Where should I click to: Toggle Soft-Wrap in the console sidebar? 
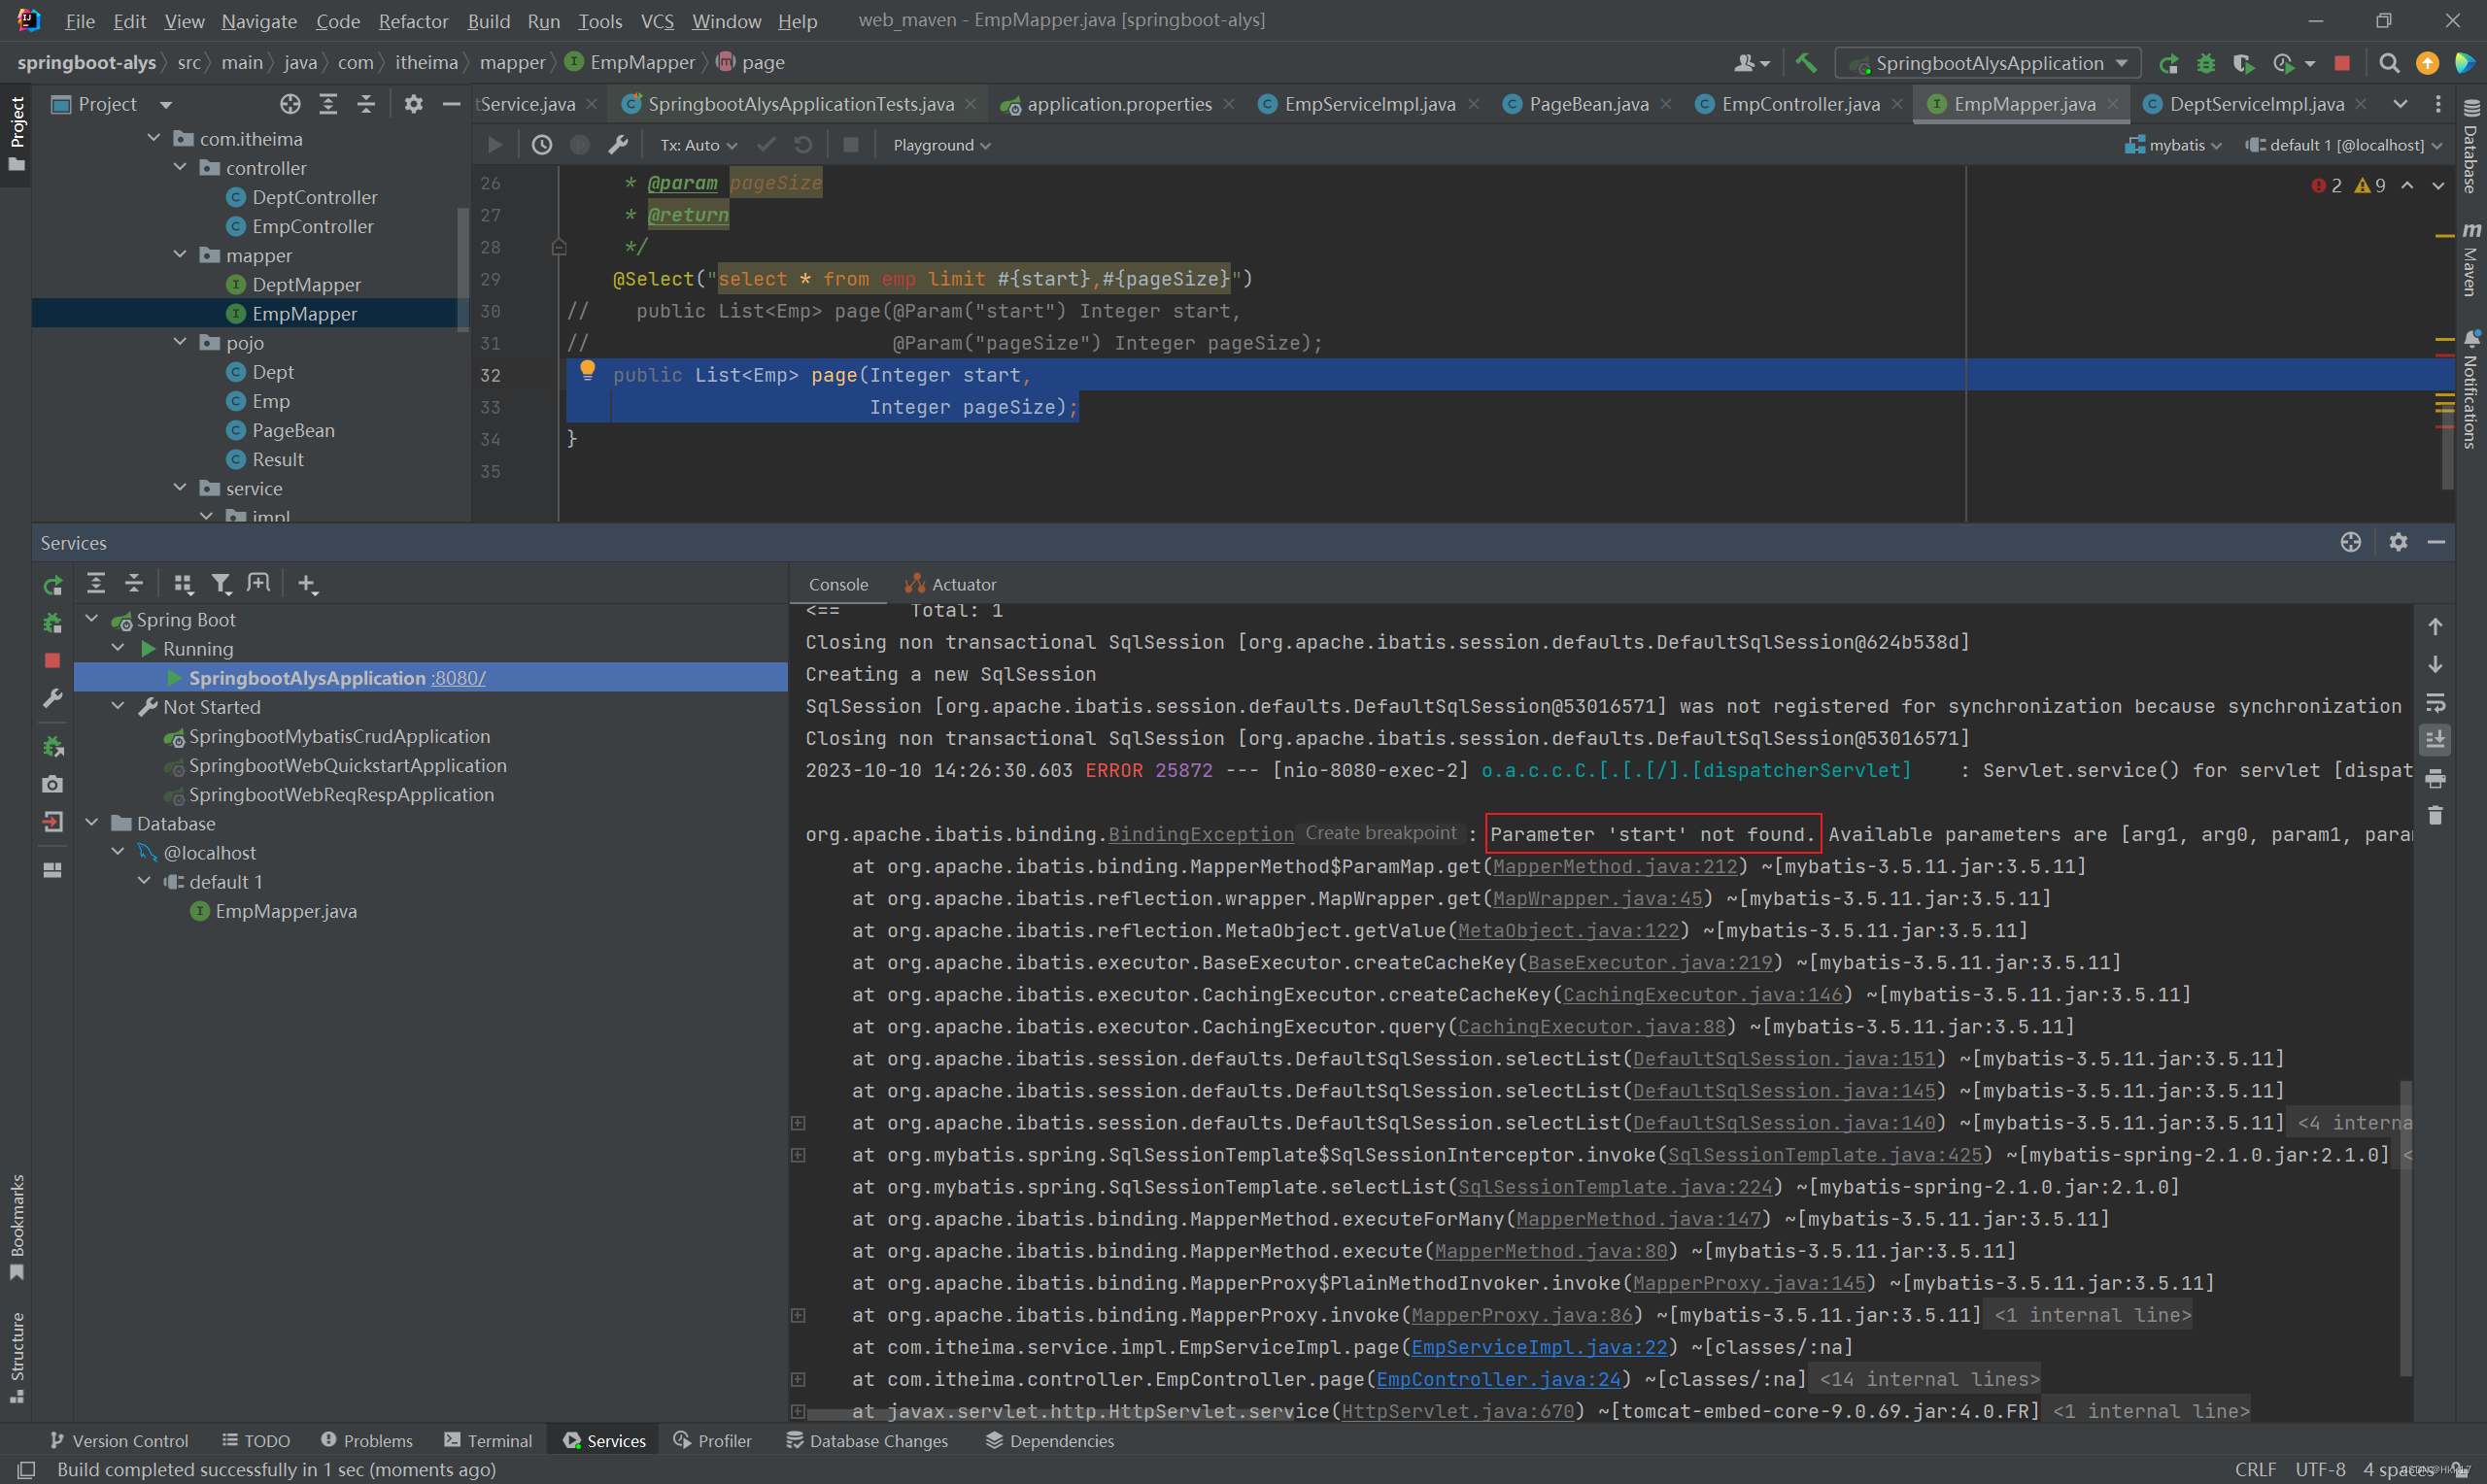point(2435,702)
